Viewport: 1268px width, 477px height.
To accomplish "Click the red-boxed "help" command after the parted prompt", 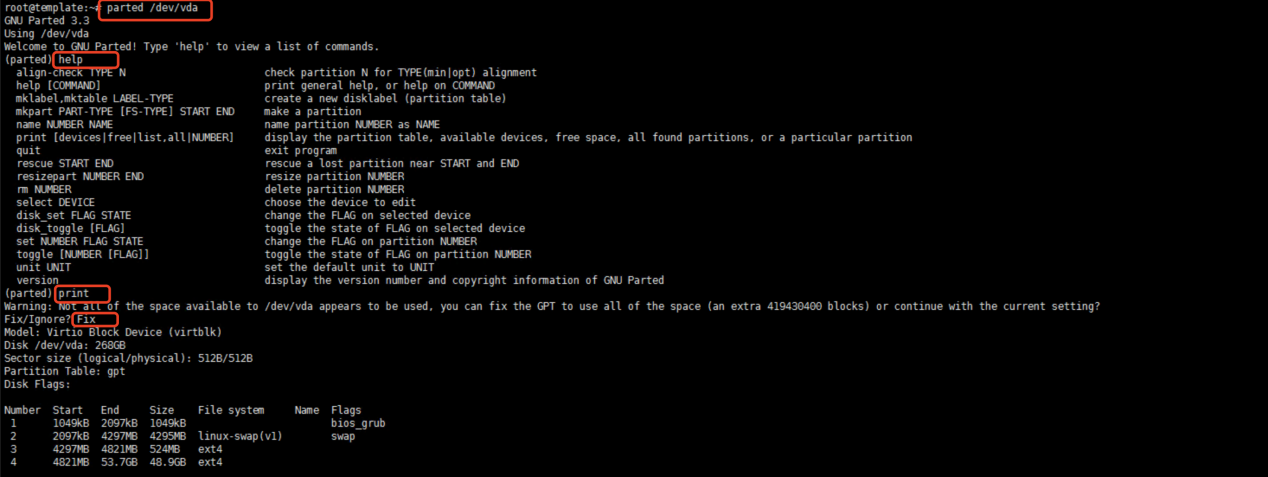I will tap(71, 60).
